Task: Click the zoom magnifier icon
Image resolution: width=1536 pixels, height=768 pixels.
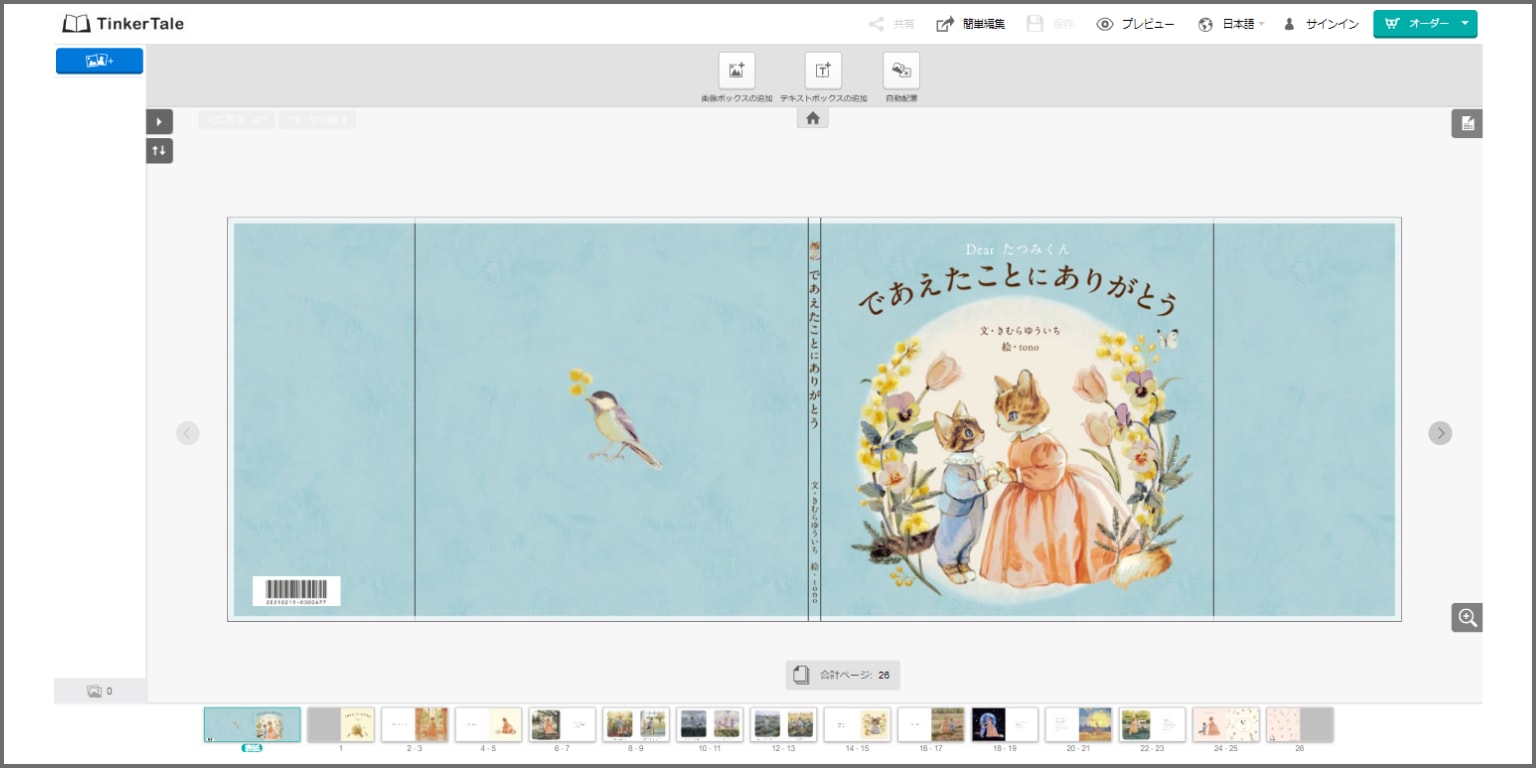Action: pyautogui.click(x=1467, y=617)
